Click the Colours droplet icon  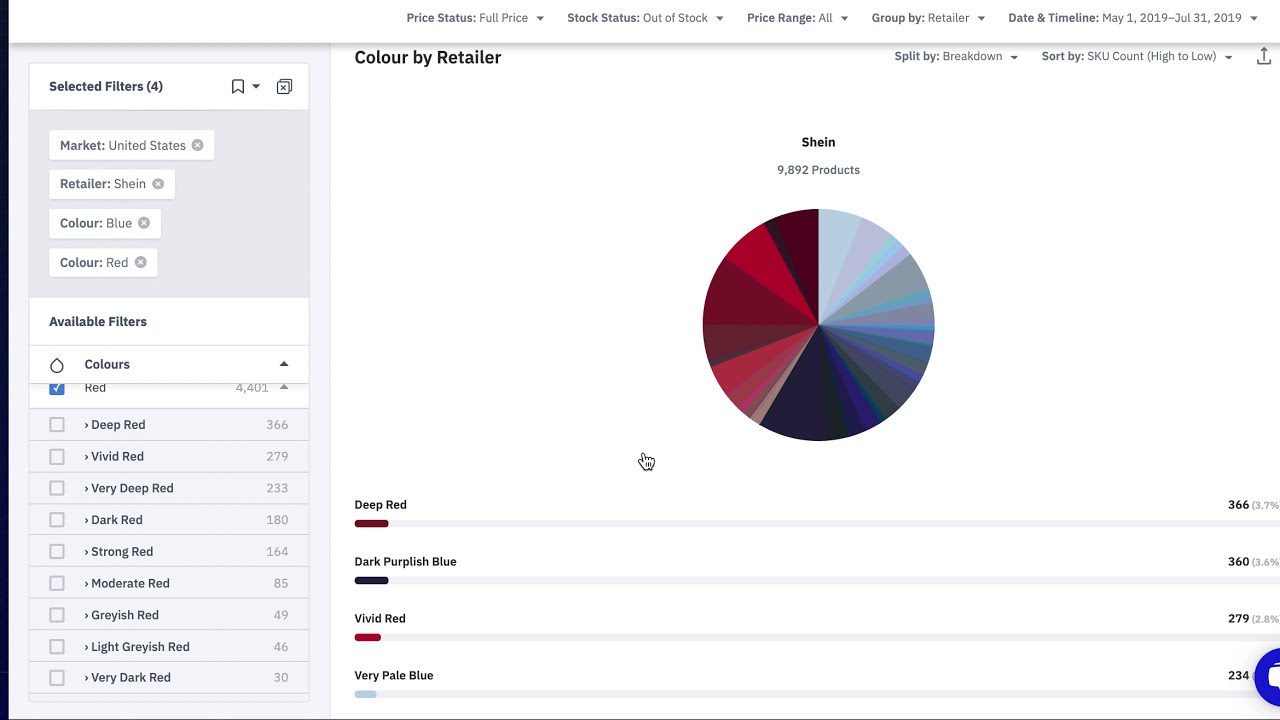[57, 365]
